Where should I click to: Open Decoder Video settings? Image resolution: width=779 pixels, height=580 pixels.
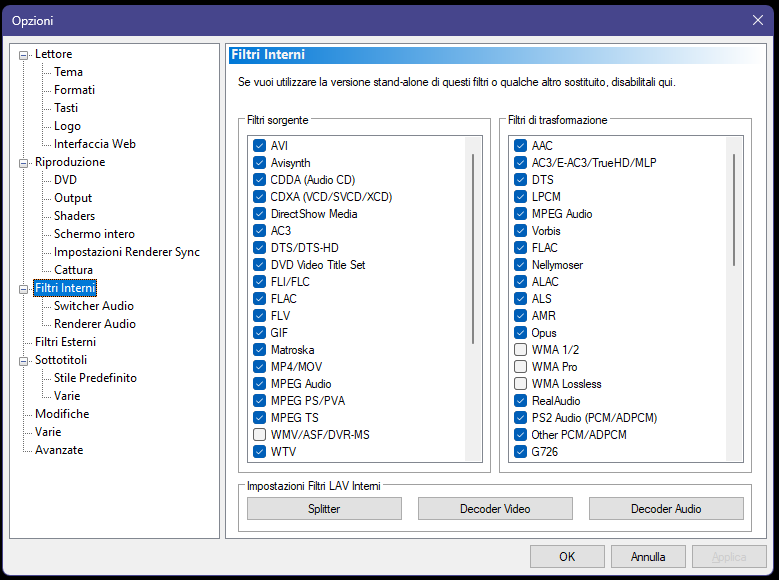coord(495,509)
